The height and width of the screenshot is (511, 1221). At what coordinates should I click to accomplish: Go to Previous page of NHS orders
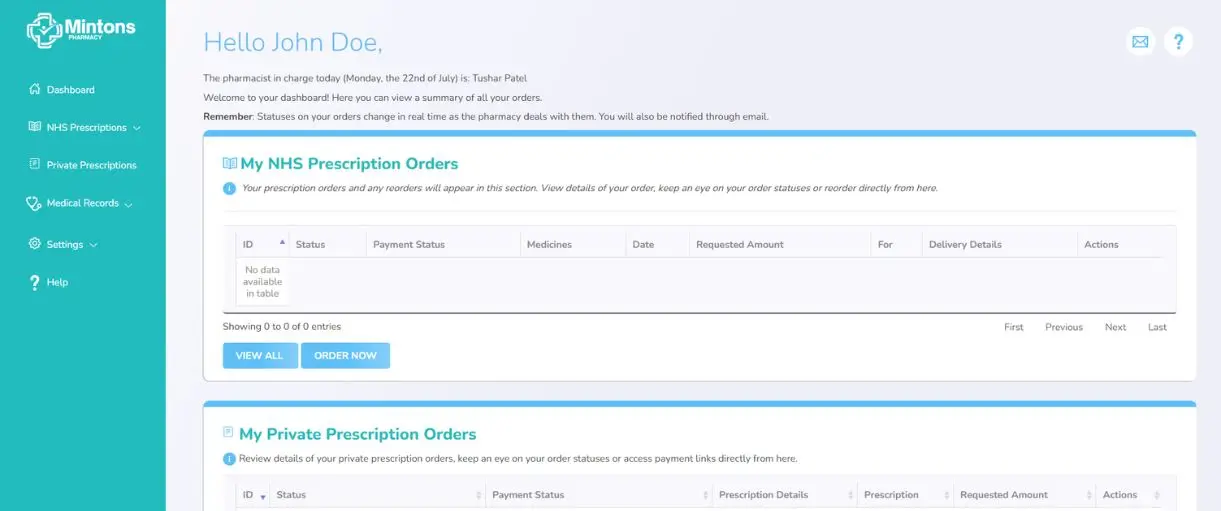coord(1064,327)
